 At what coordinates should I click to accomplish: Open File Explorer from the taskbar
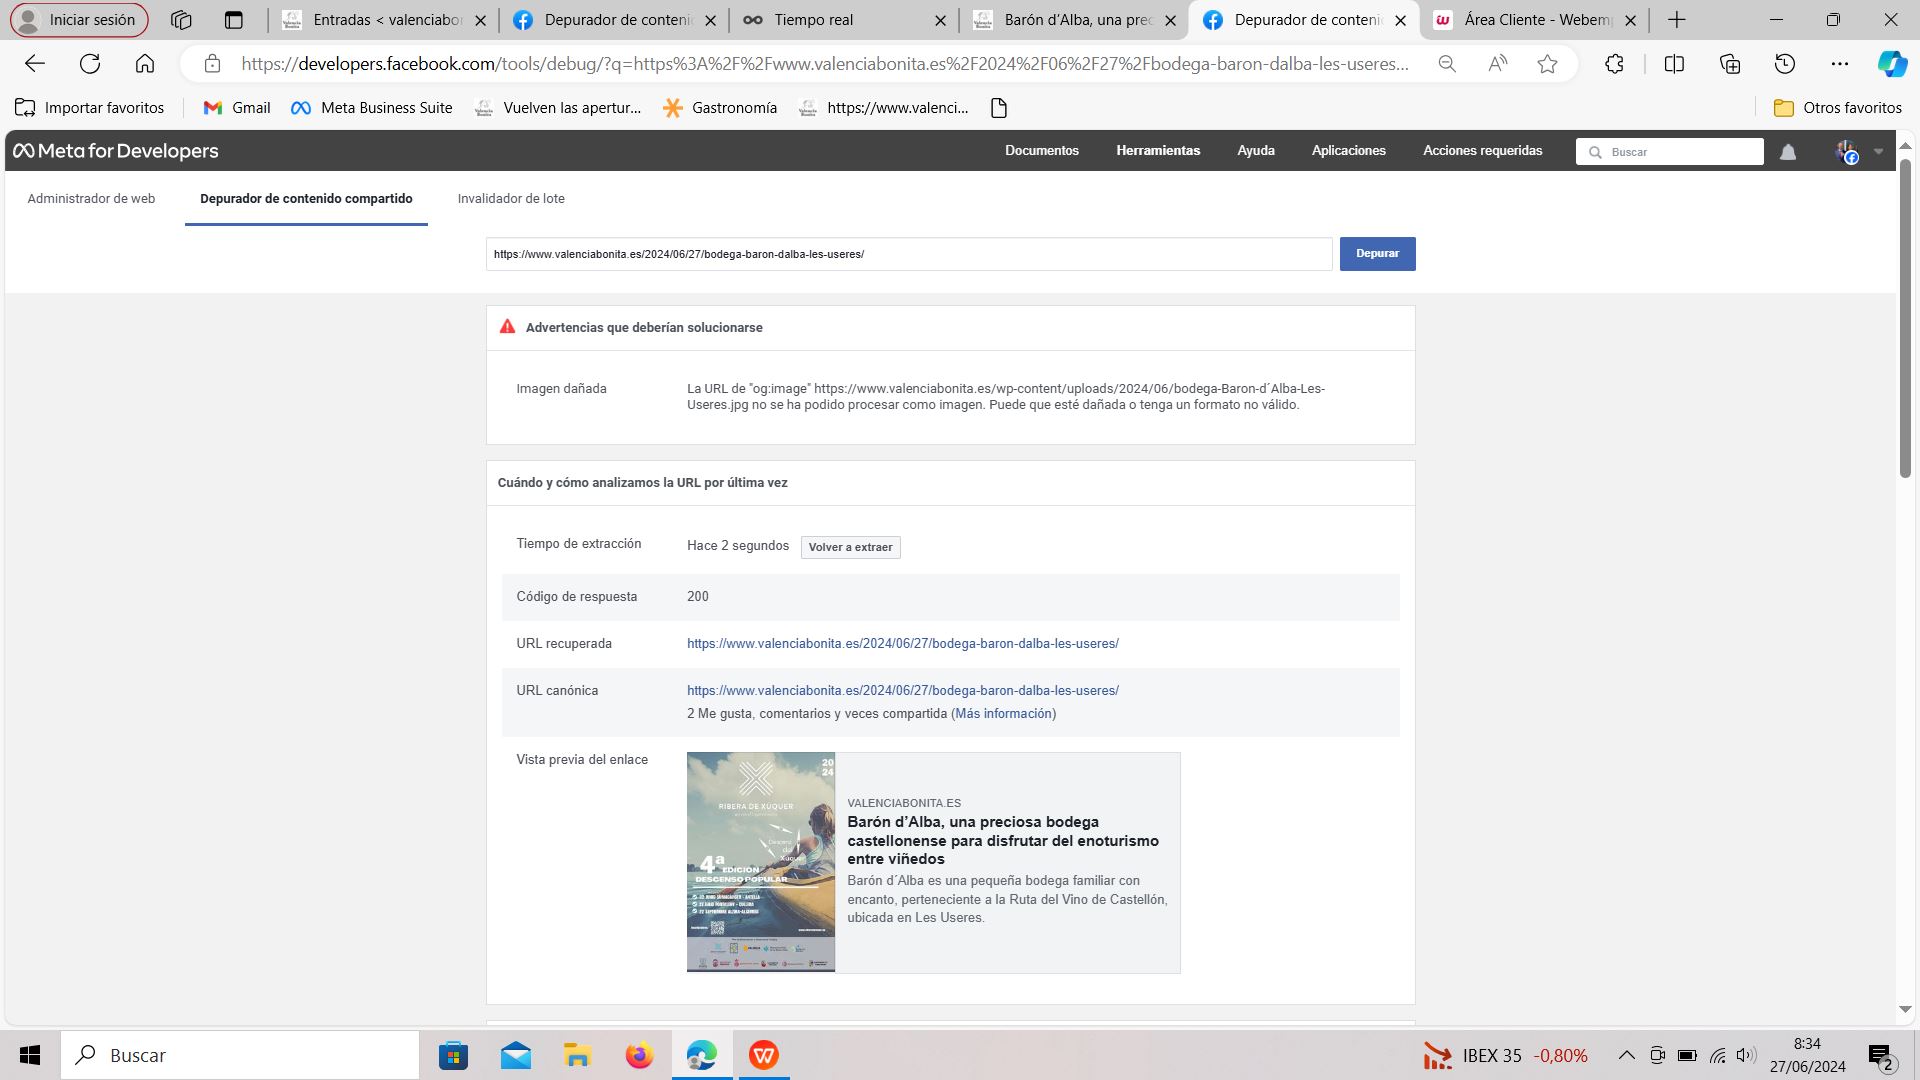(x=577, y=1055)
